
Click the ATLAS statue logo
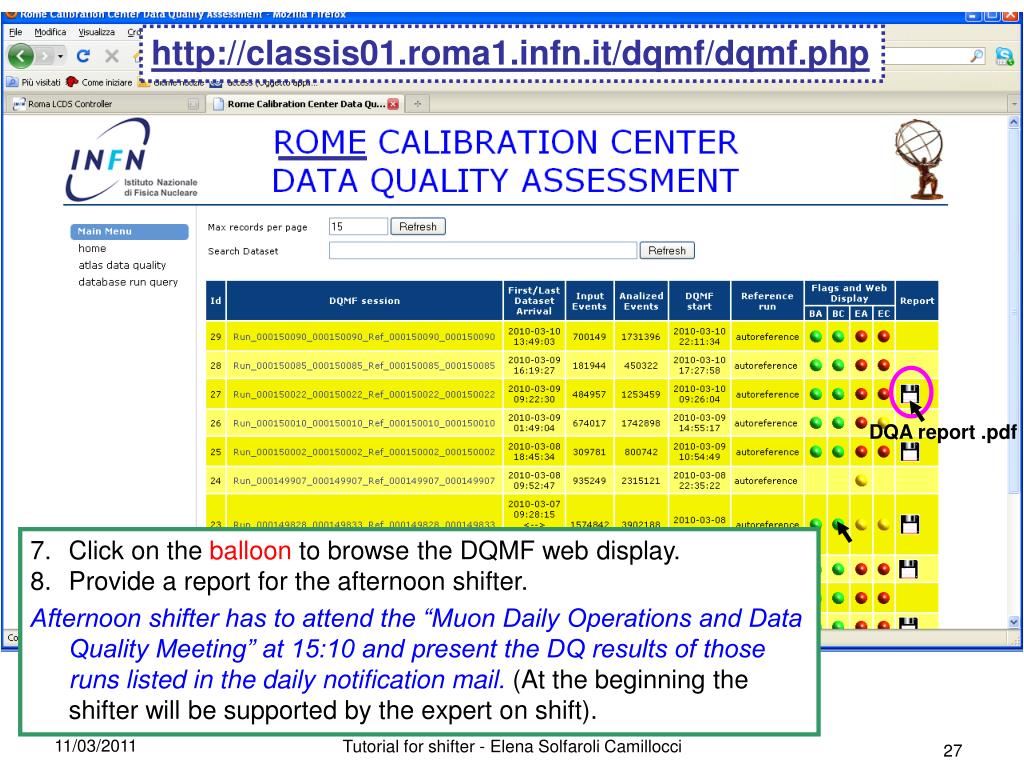click(920, 159)
